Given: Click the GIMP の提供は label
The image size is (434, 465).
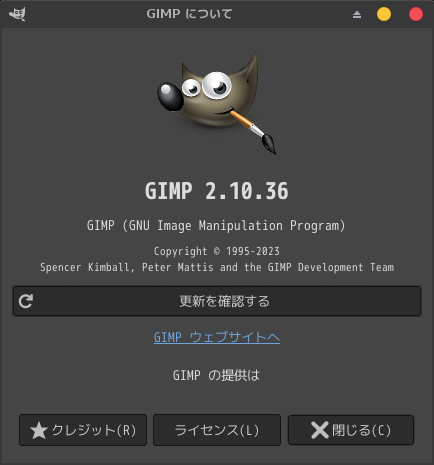Looking at the screenshot, I should [x=216, y=375].
